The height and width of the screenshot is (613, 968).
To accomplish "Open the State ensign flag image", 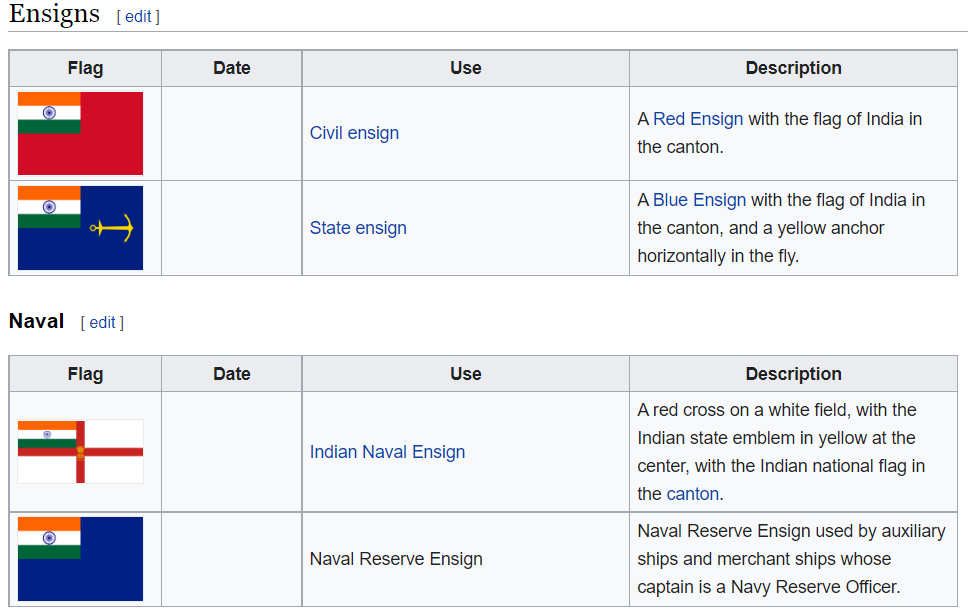I will pos(80,228).
